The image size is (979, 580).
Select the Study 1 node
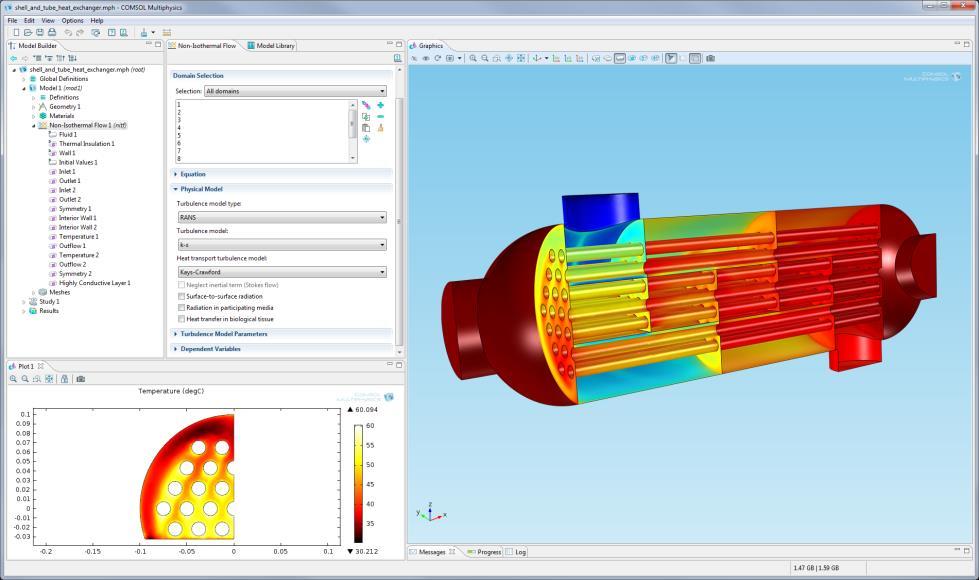[x=49, y=302]
